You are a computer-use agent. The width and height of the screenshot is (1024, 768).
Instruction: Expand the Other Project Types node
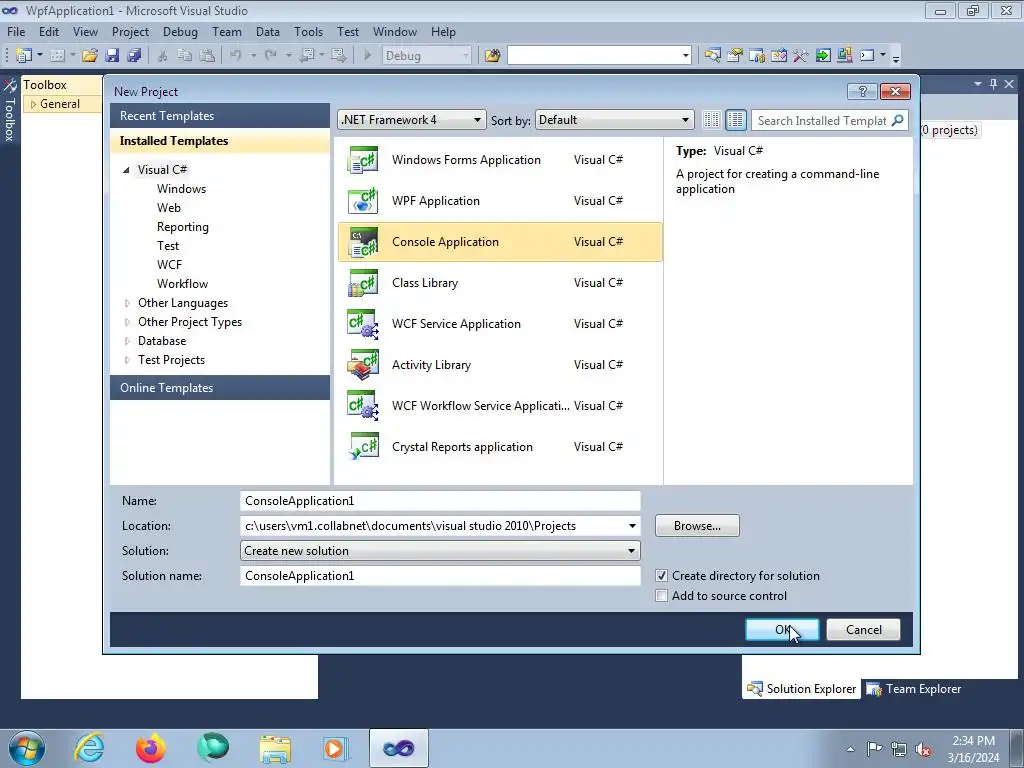127,322
